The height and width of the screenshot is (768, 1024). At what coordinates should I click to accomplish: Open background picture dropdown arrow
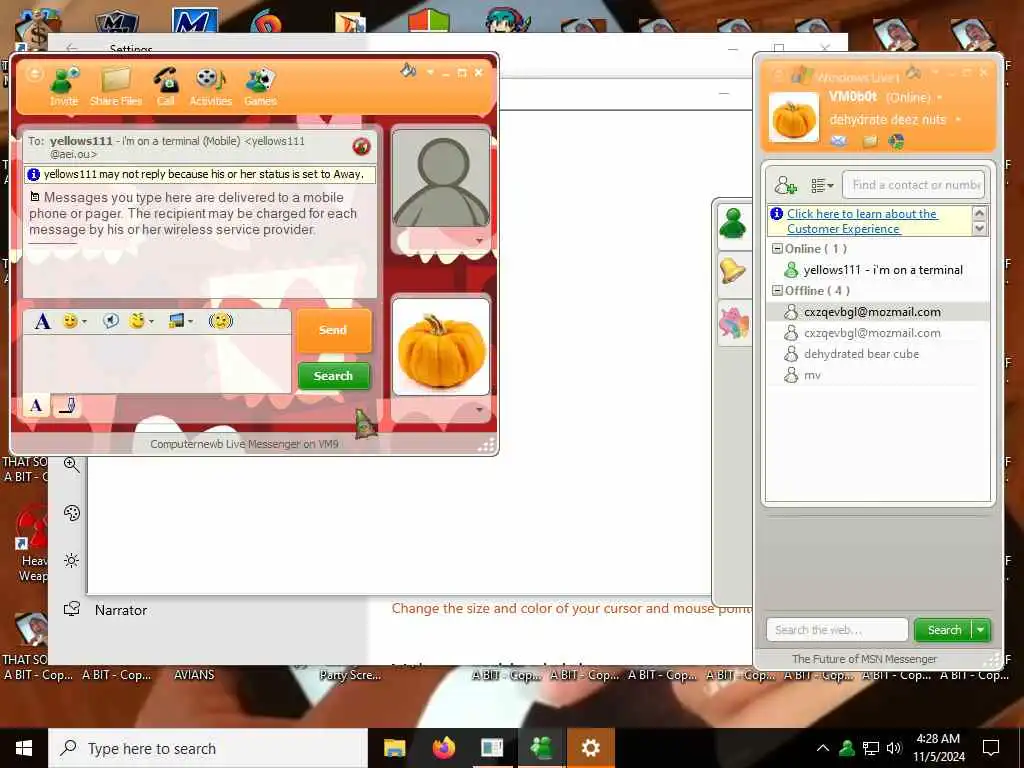[191, 321]
